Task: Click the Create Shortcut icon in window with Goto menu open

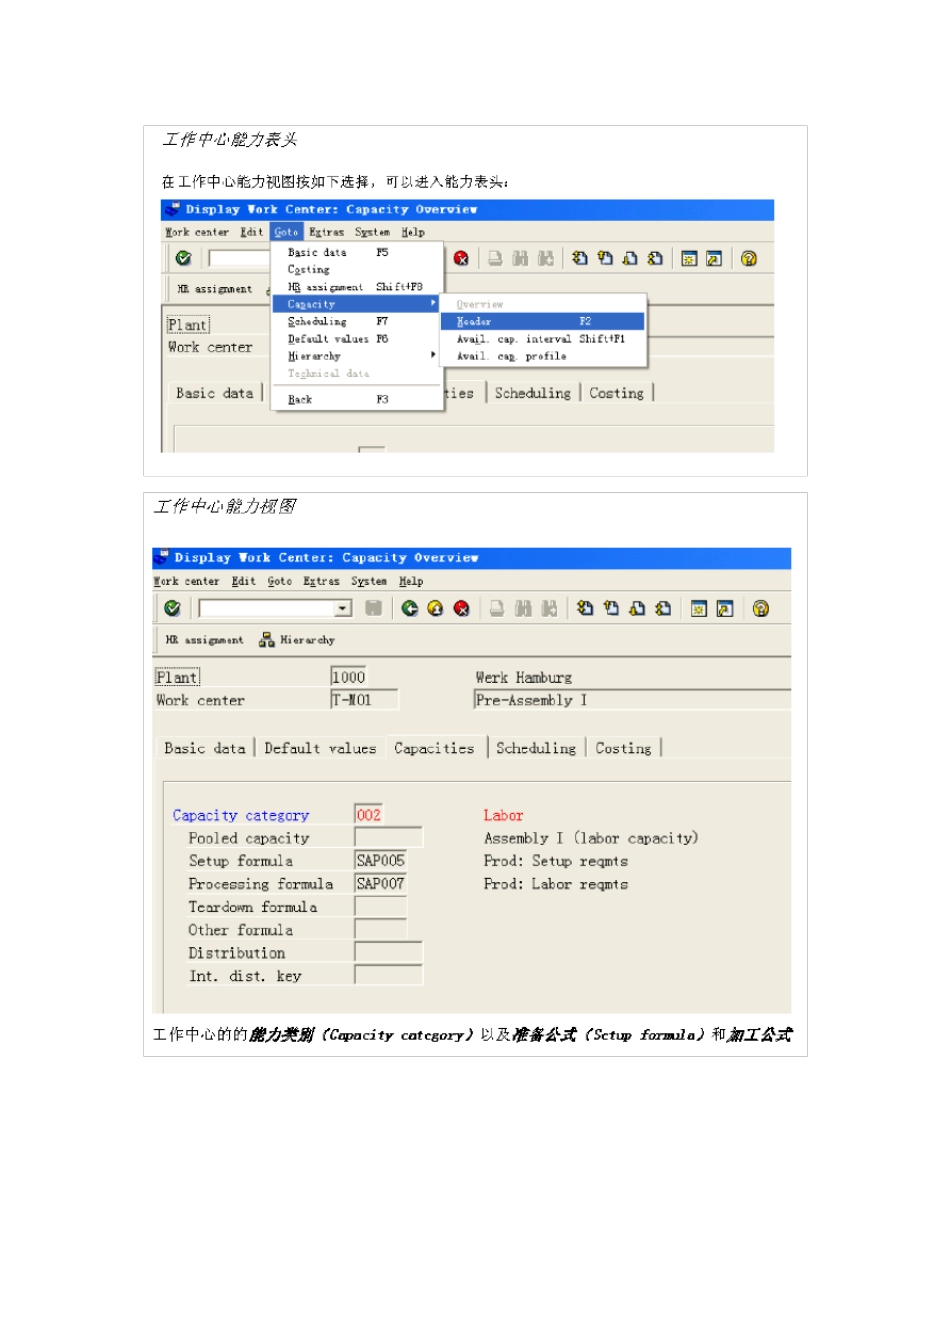Action: (x=714, y=258)
